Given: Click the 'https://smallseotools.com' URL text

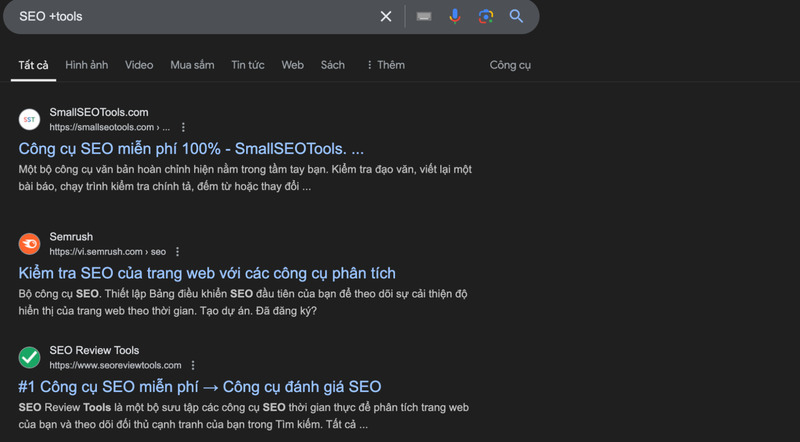Looking at the screenshot, I should point(102,127).
